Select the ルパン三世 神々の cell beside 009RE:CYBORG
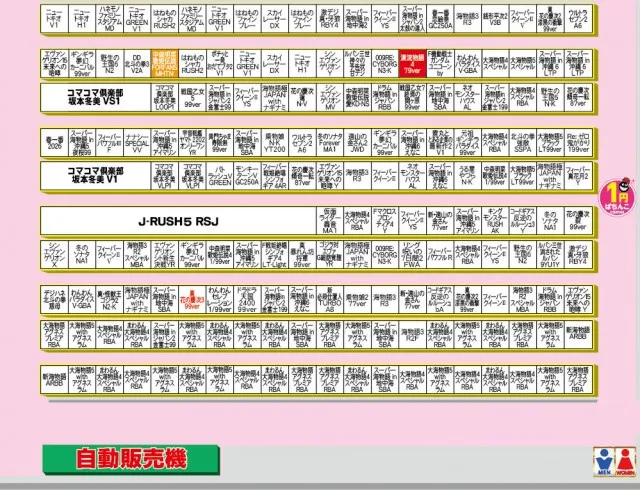Viewport: 640px width, 490px height. pos(357,64)
